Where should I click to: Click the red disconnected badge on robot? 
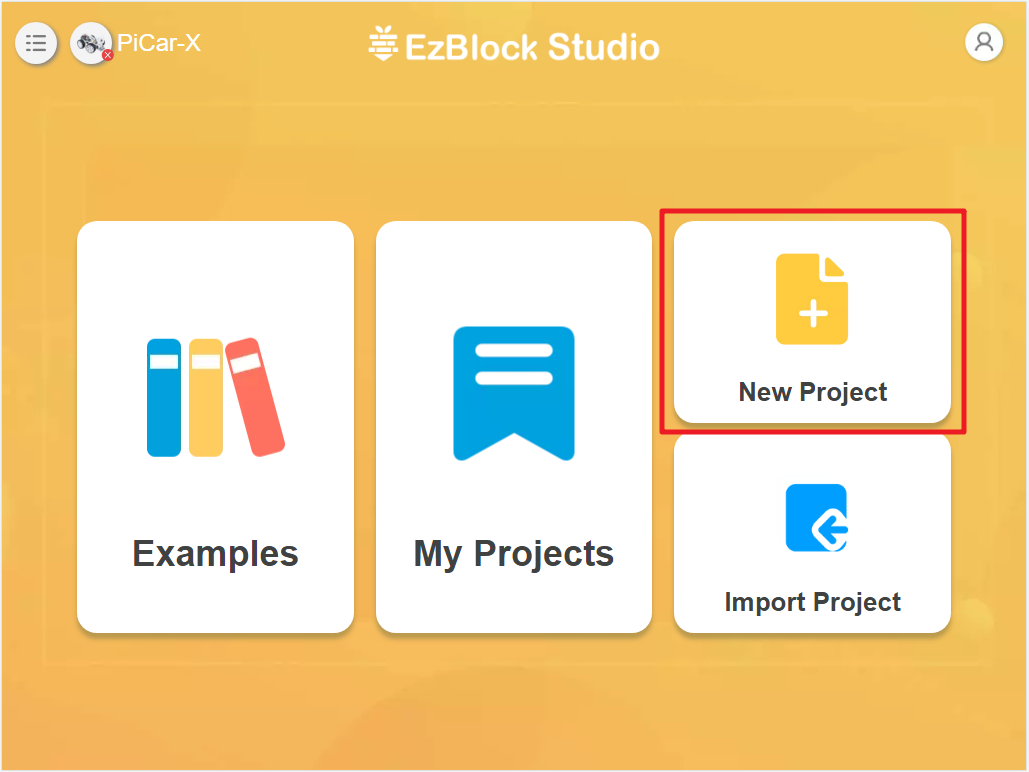(x=108, y=56)
